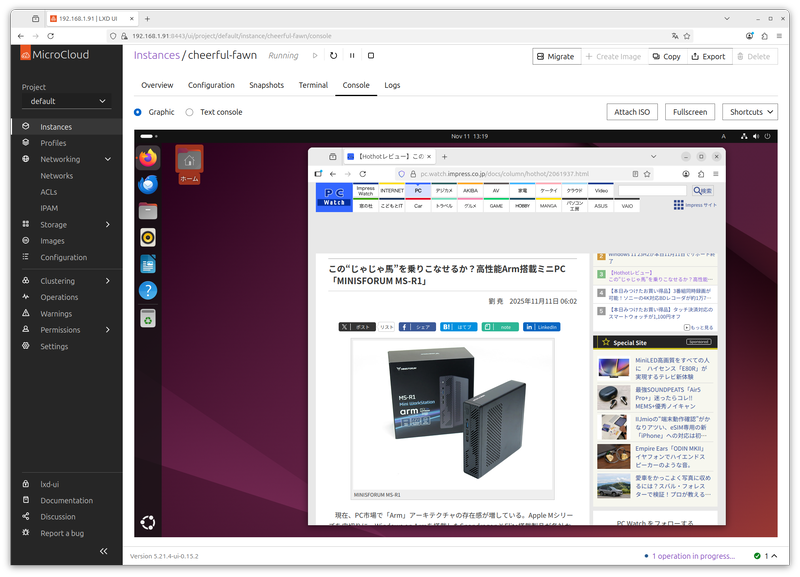The width and height of the screenshot is (800, 577).
Task: Open the Firefox hamburger menu
Action: [x=714, y=173]
